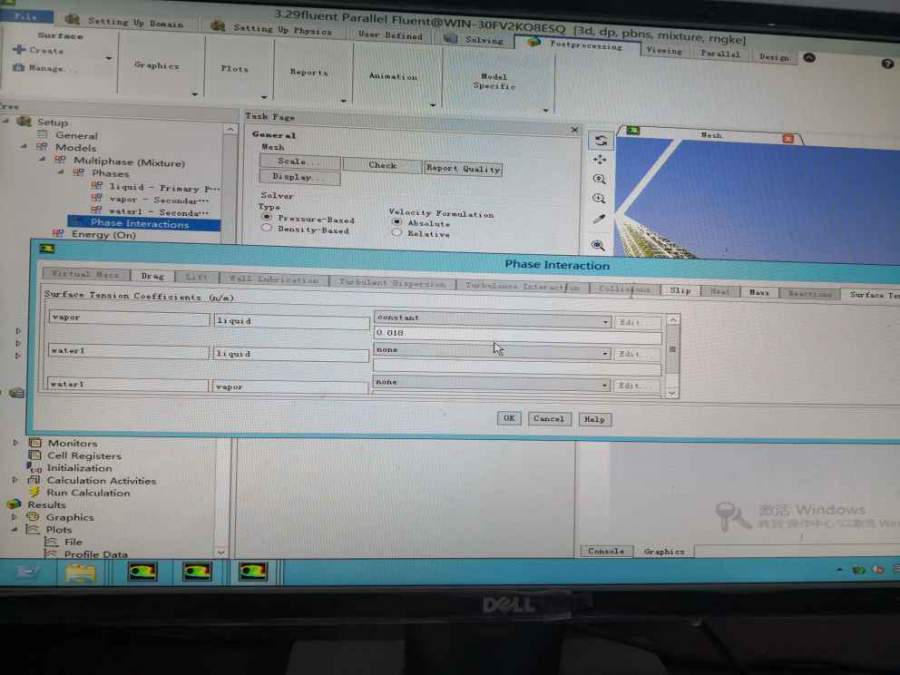Click the Setting Up Physics tab icon
The height and width of the screenshot is (675, 900).
[218, 25]
